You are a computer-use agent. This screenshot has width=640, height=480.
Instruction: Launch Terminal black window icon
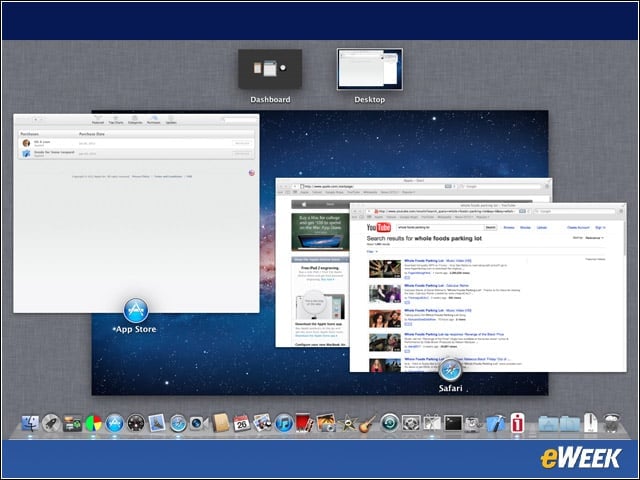(453, 424)
